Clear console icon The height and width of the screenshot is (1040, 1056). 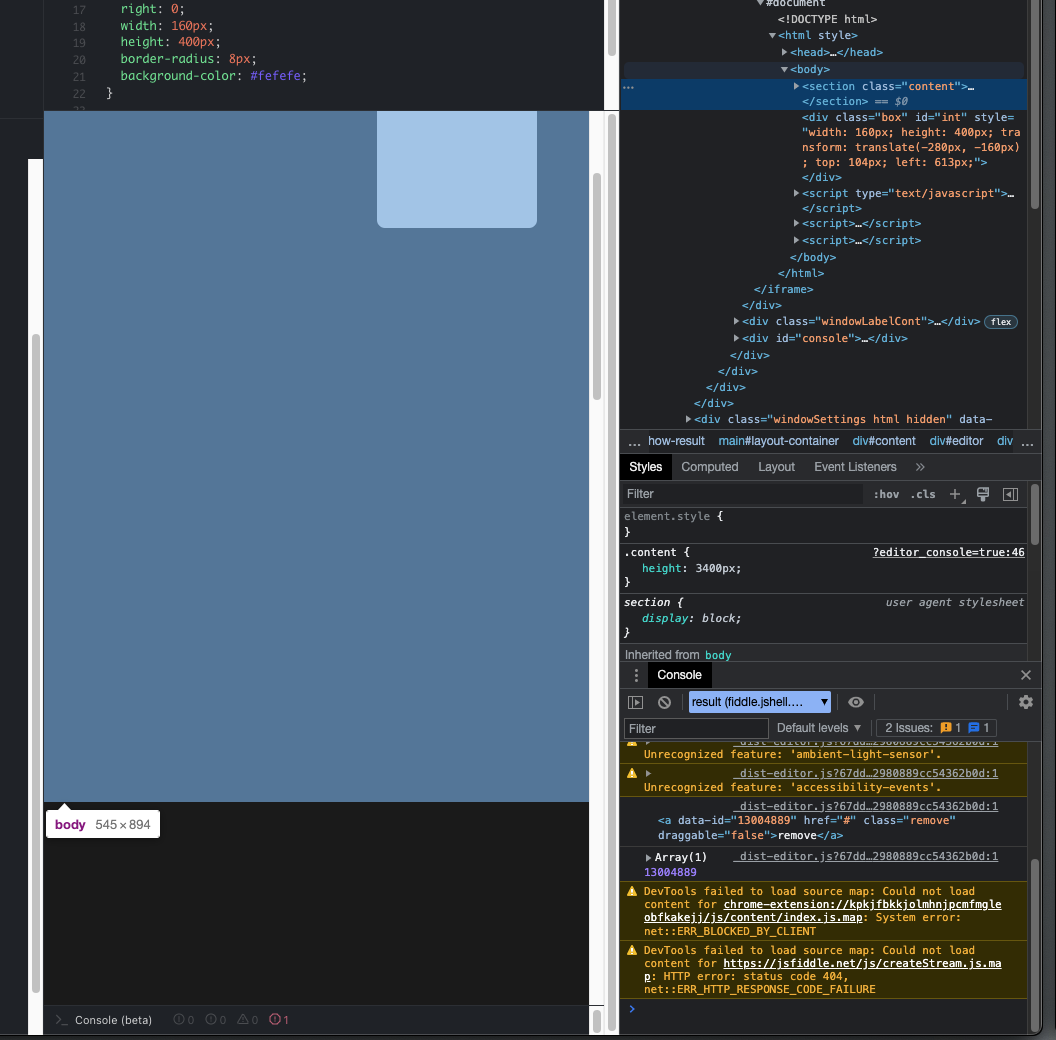point(664,702)
